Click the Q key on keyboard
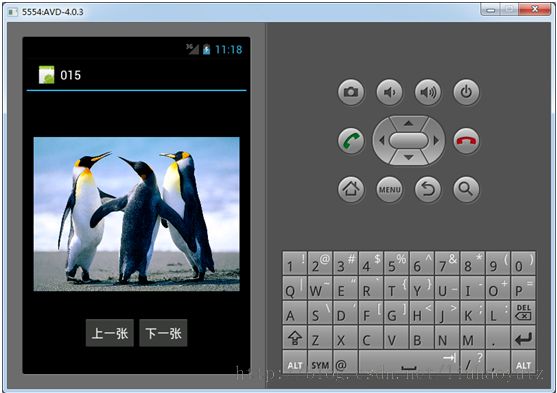Viewport: 557px width, 393px height. pyautogui.click(x=295, y=288)
